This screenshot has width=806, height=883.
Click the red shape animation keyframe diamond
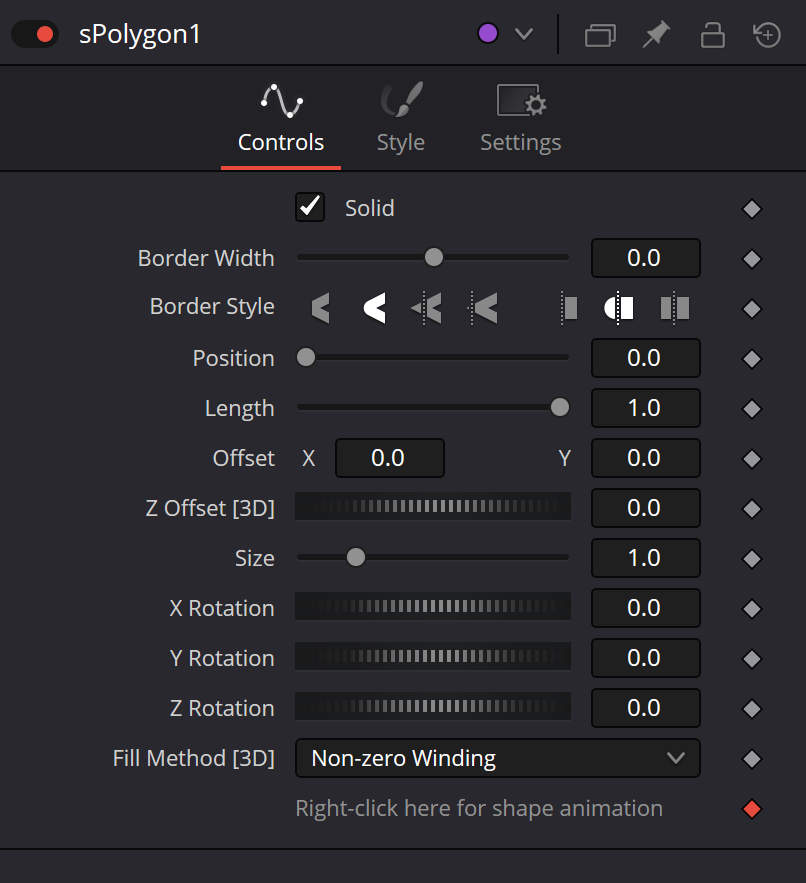pyautogui.click(x=752, y=809)
